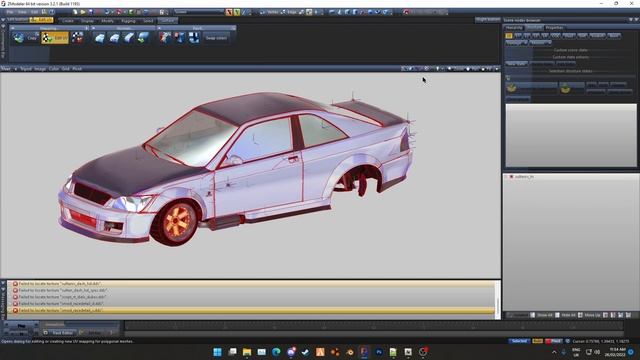Select the texture error row for sultanrs_dash_lod.dds
The width and height of the screenshot is (640, 360).
click(251, 284)
